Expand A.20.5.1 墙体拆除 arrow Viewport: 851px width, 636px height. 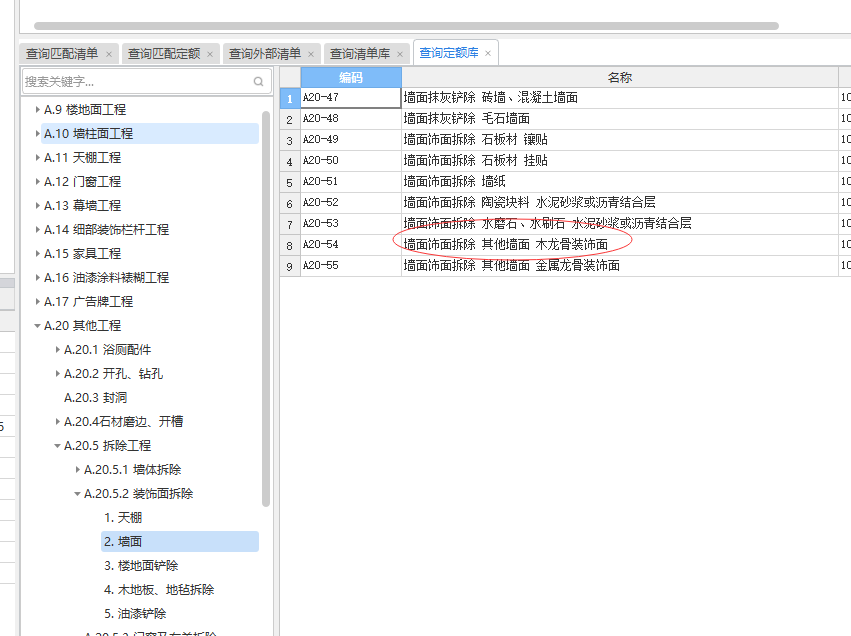click(x=78, y=469)
